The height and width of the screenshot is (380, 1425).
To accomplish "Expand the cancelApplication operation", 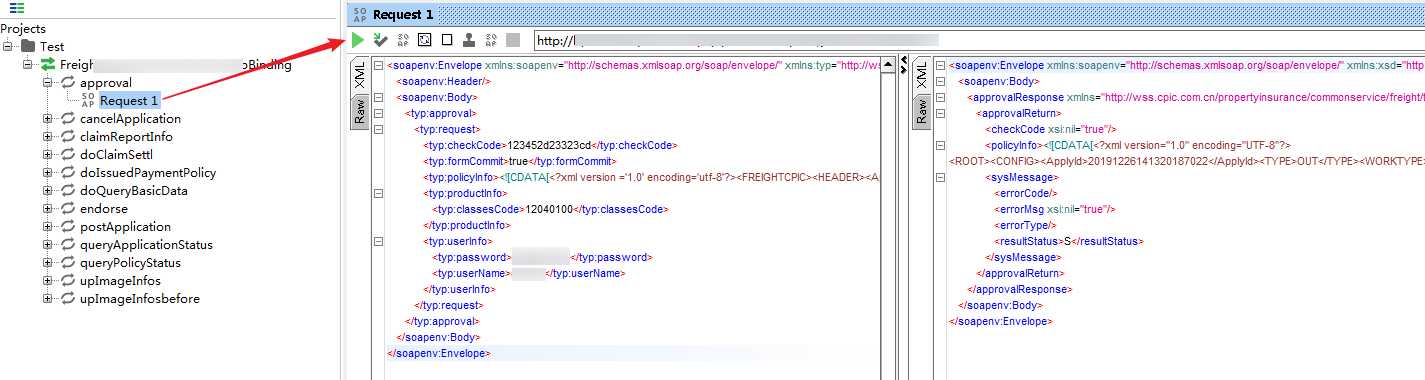I will coord(48,119).
